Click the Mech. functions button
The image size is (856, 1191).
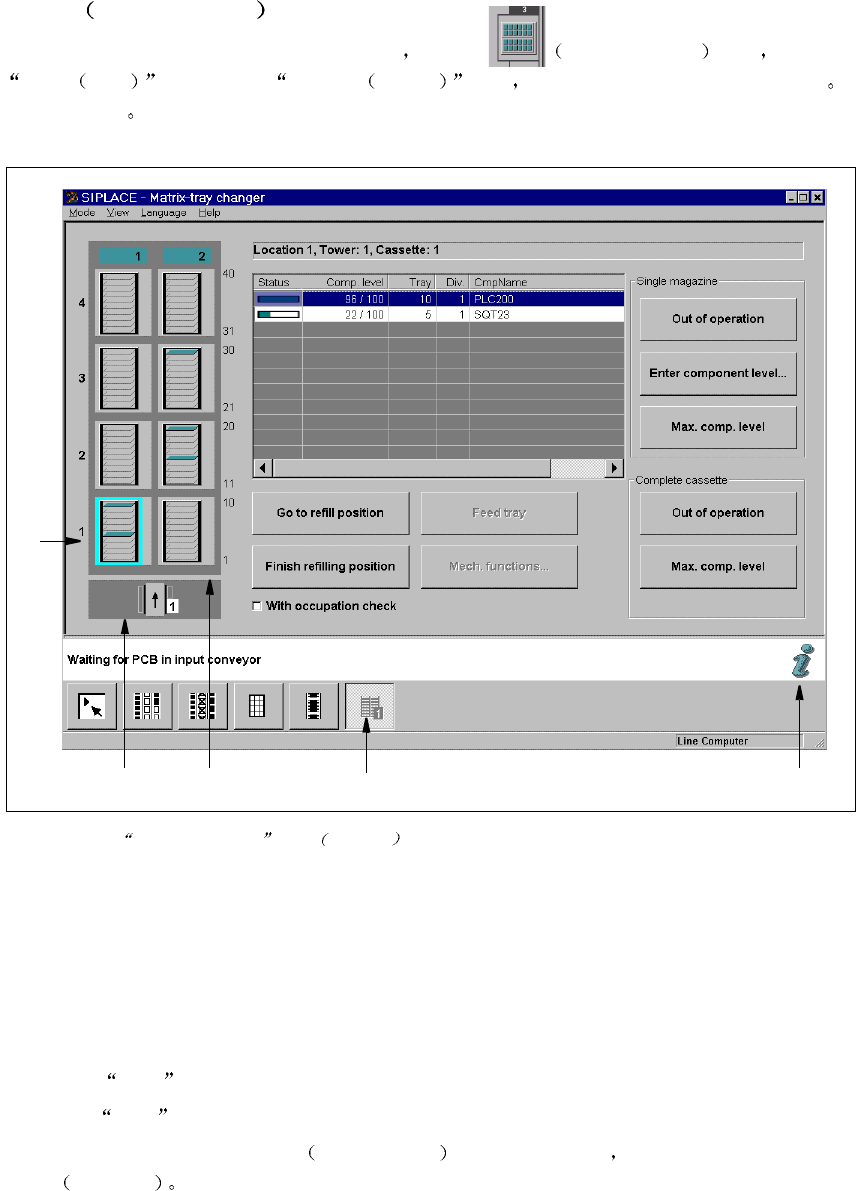coord(499,567)
